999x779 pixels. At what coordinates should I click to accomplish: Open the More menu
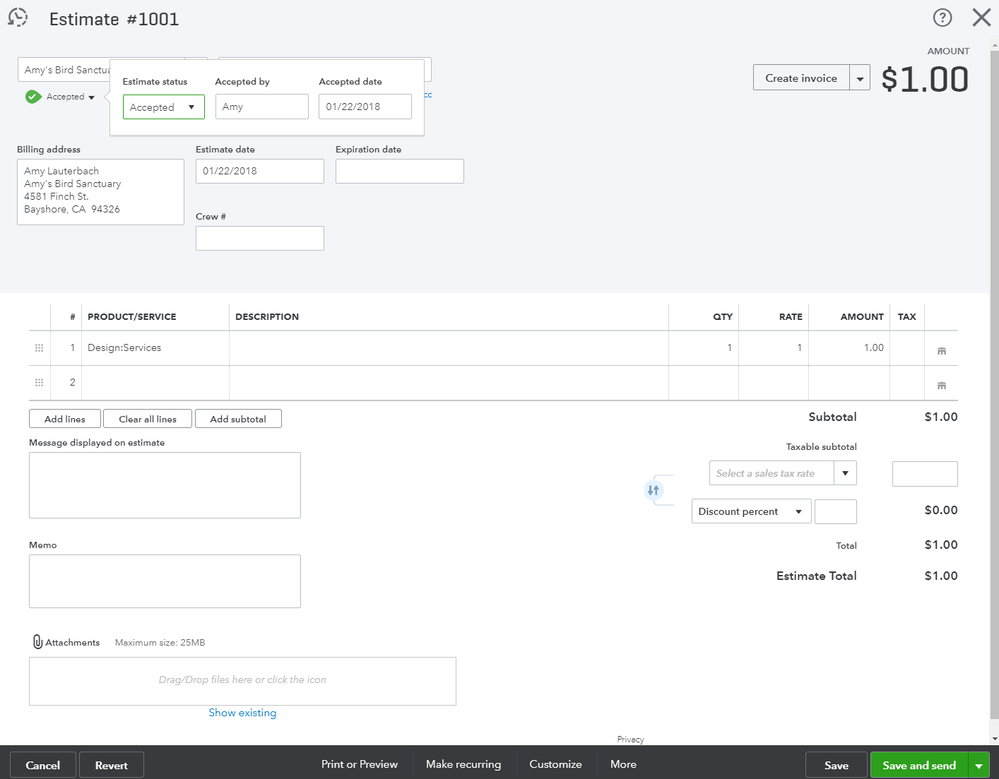(x=622, y=764)
